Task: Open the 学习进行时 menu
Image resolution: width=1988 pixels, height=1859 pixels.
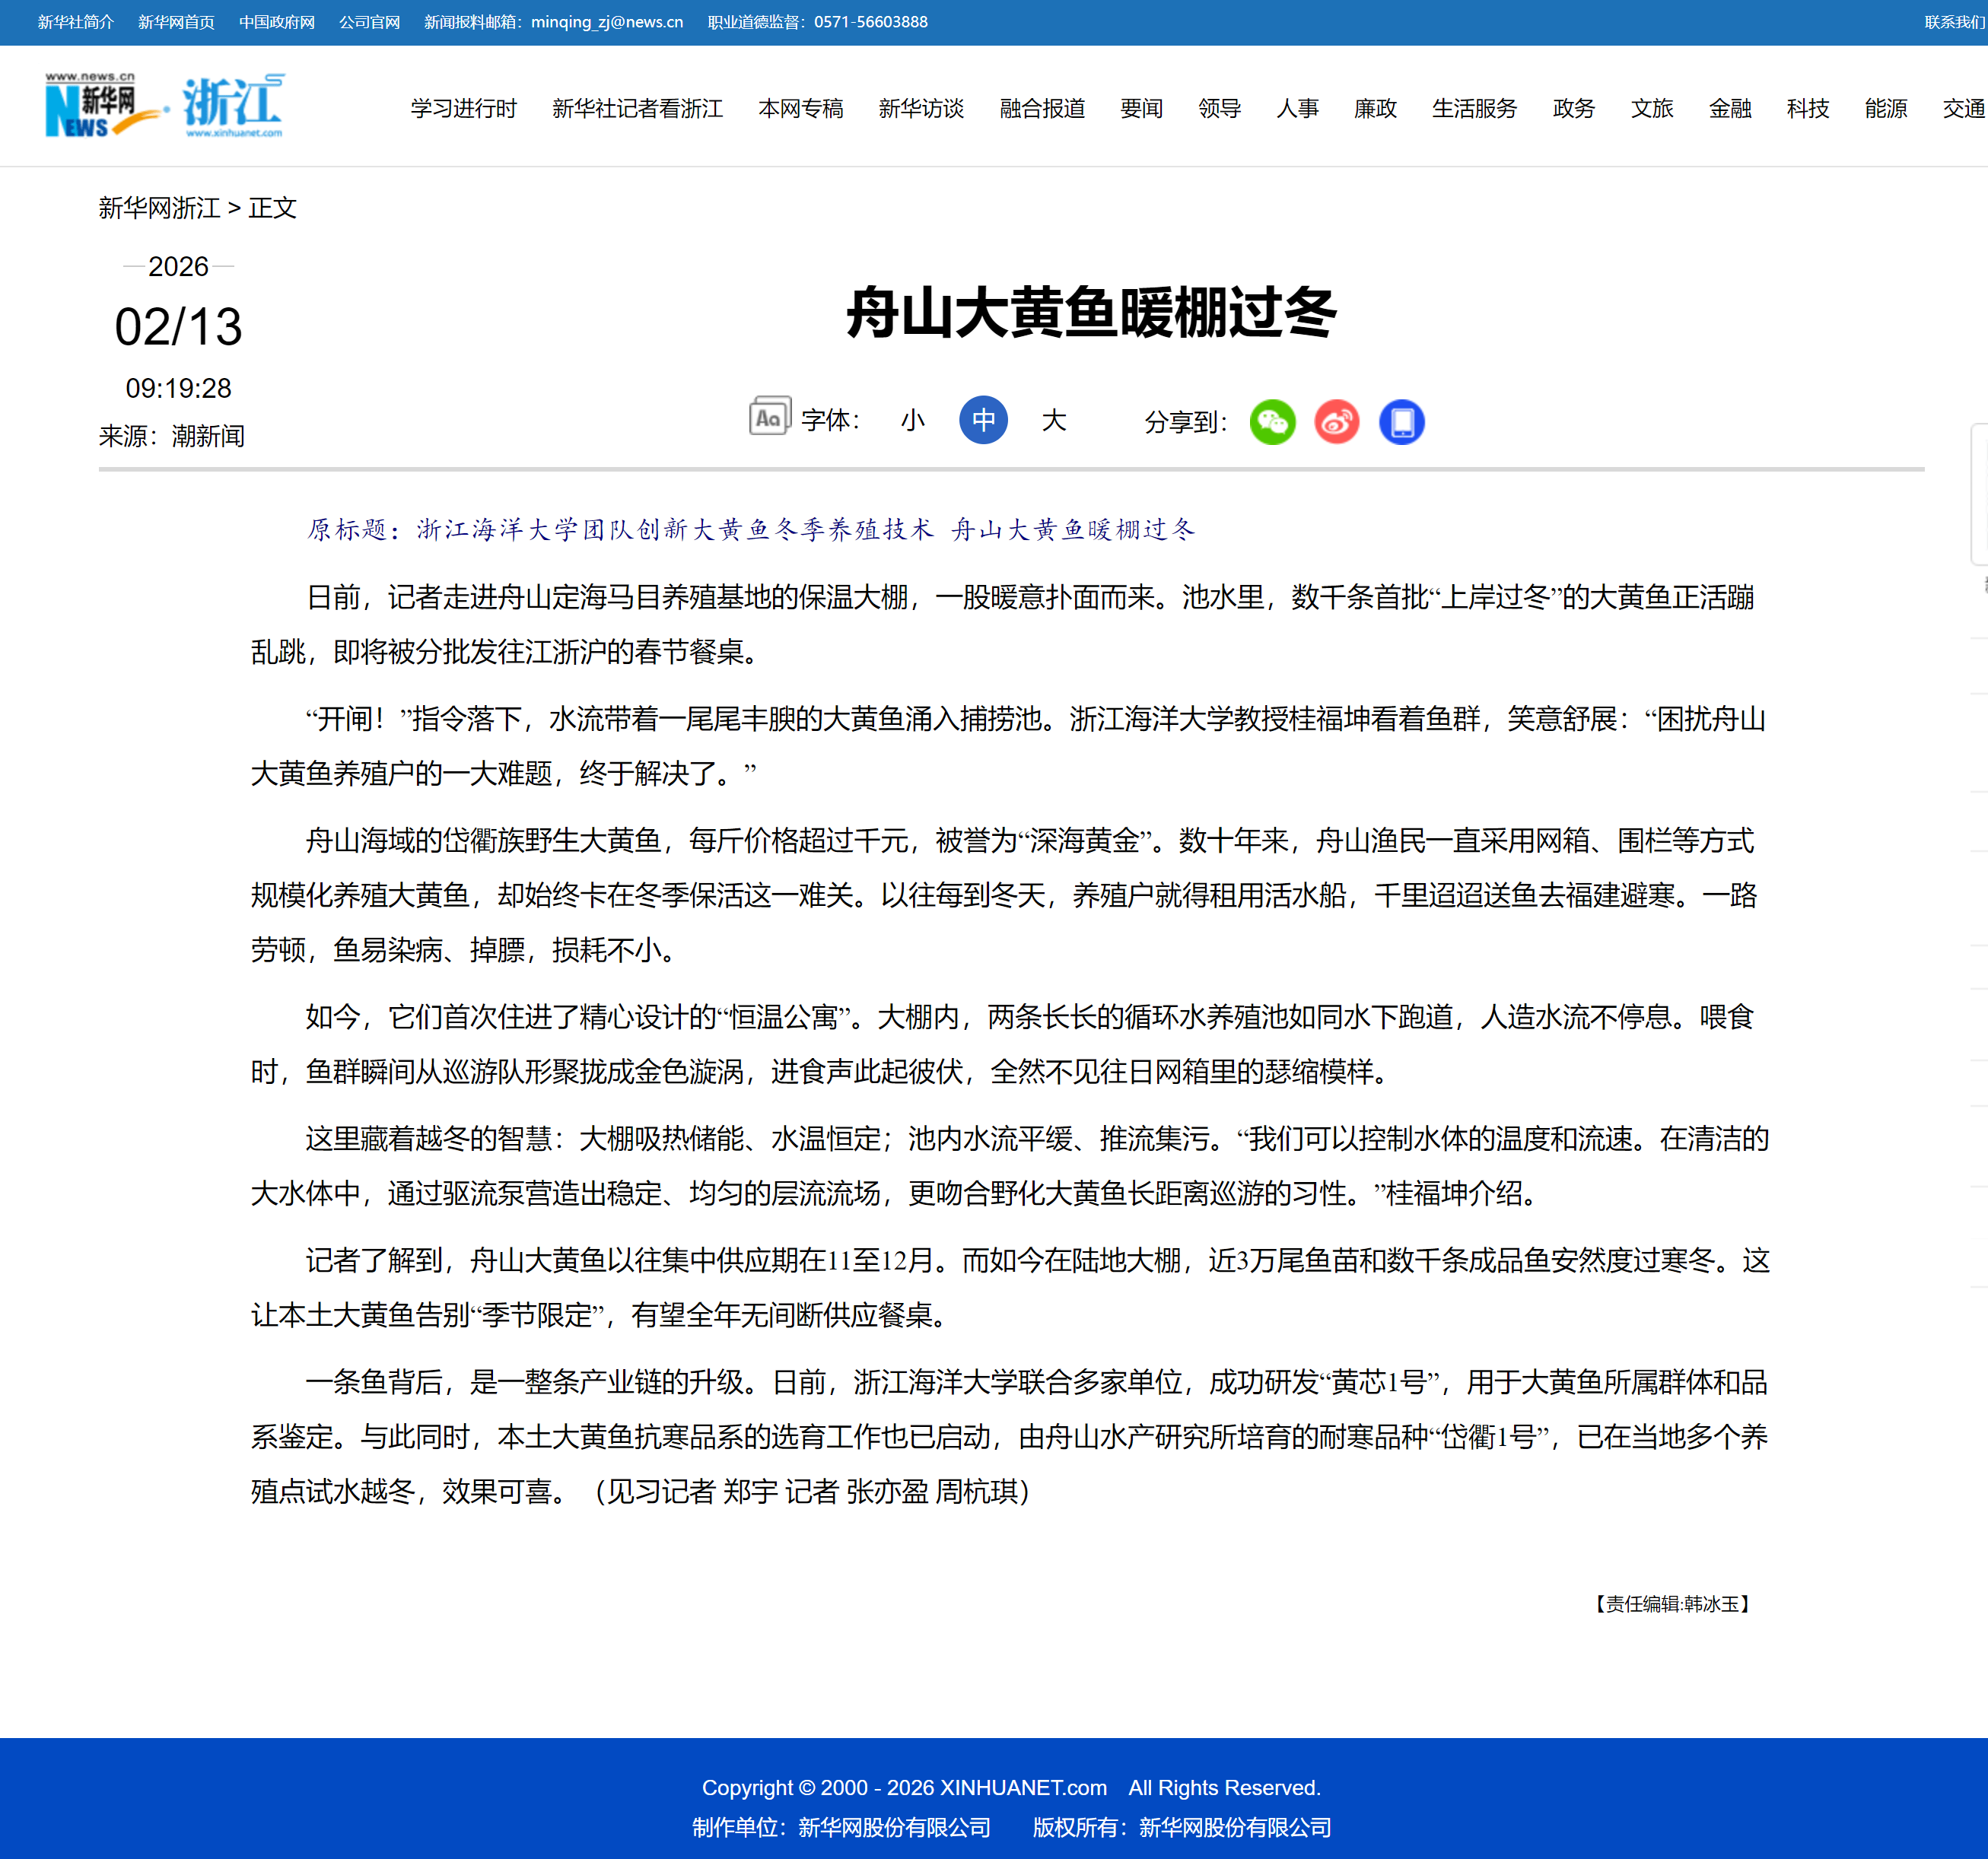Action: [463, 108]
